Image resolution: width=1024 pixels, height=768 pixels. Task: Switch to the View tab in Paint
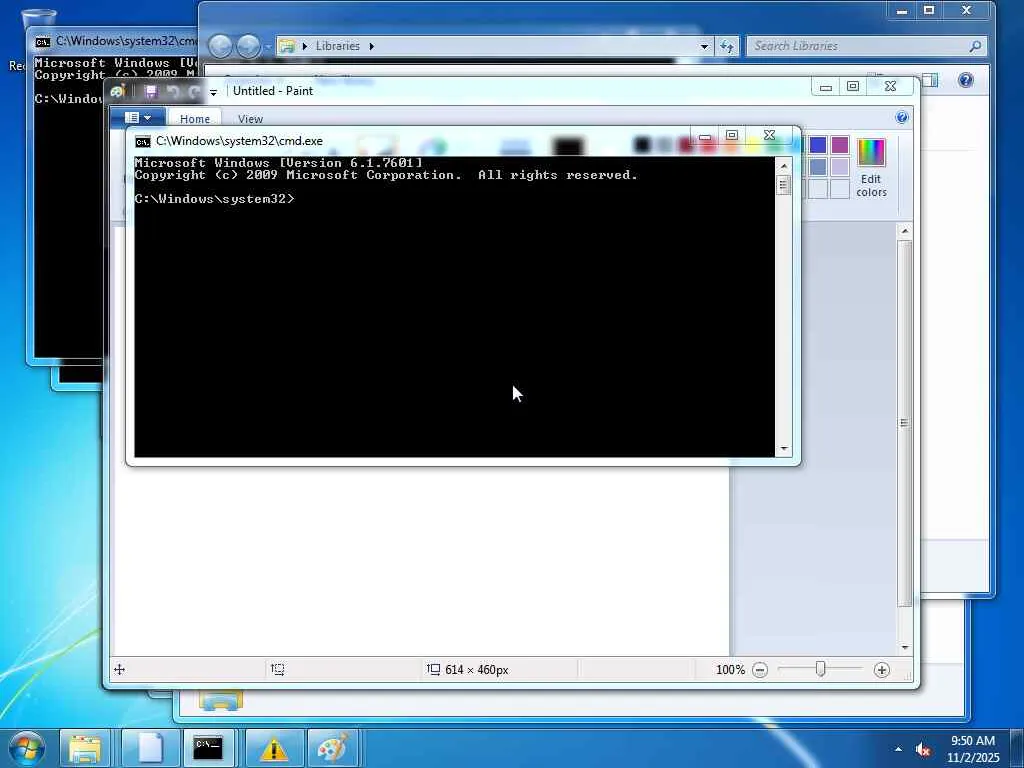point(250,119)
